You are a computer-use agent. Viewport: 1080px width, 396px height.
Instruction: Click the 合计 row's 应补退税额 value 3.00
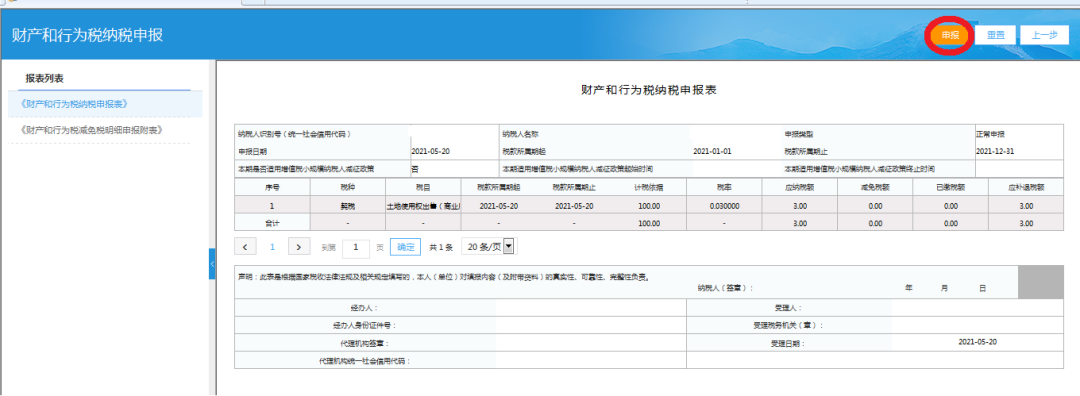coord(1026,224)
